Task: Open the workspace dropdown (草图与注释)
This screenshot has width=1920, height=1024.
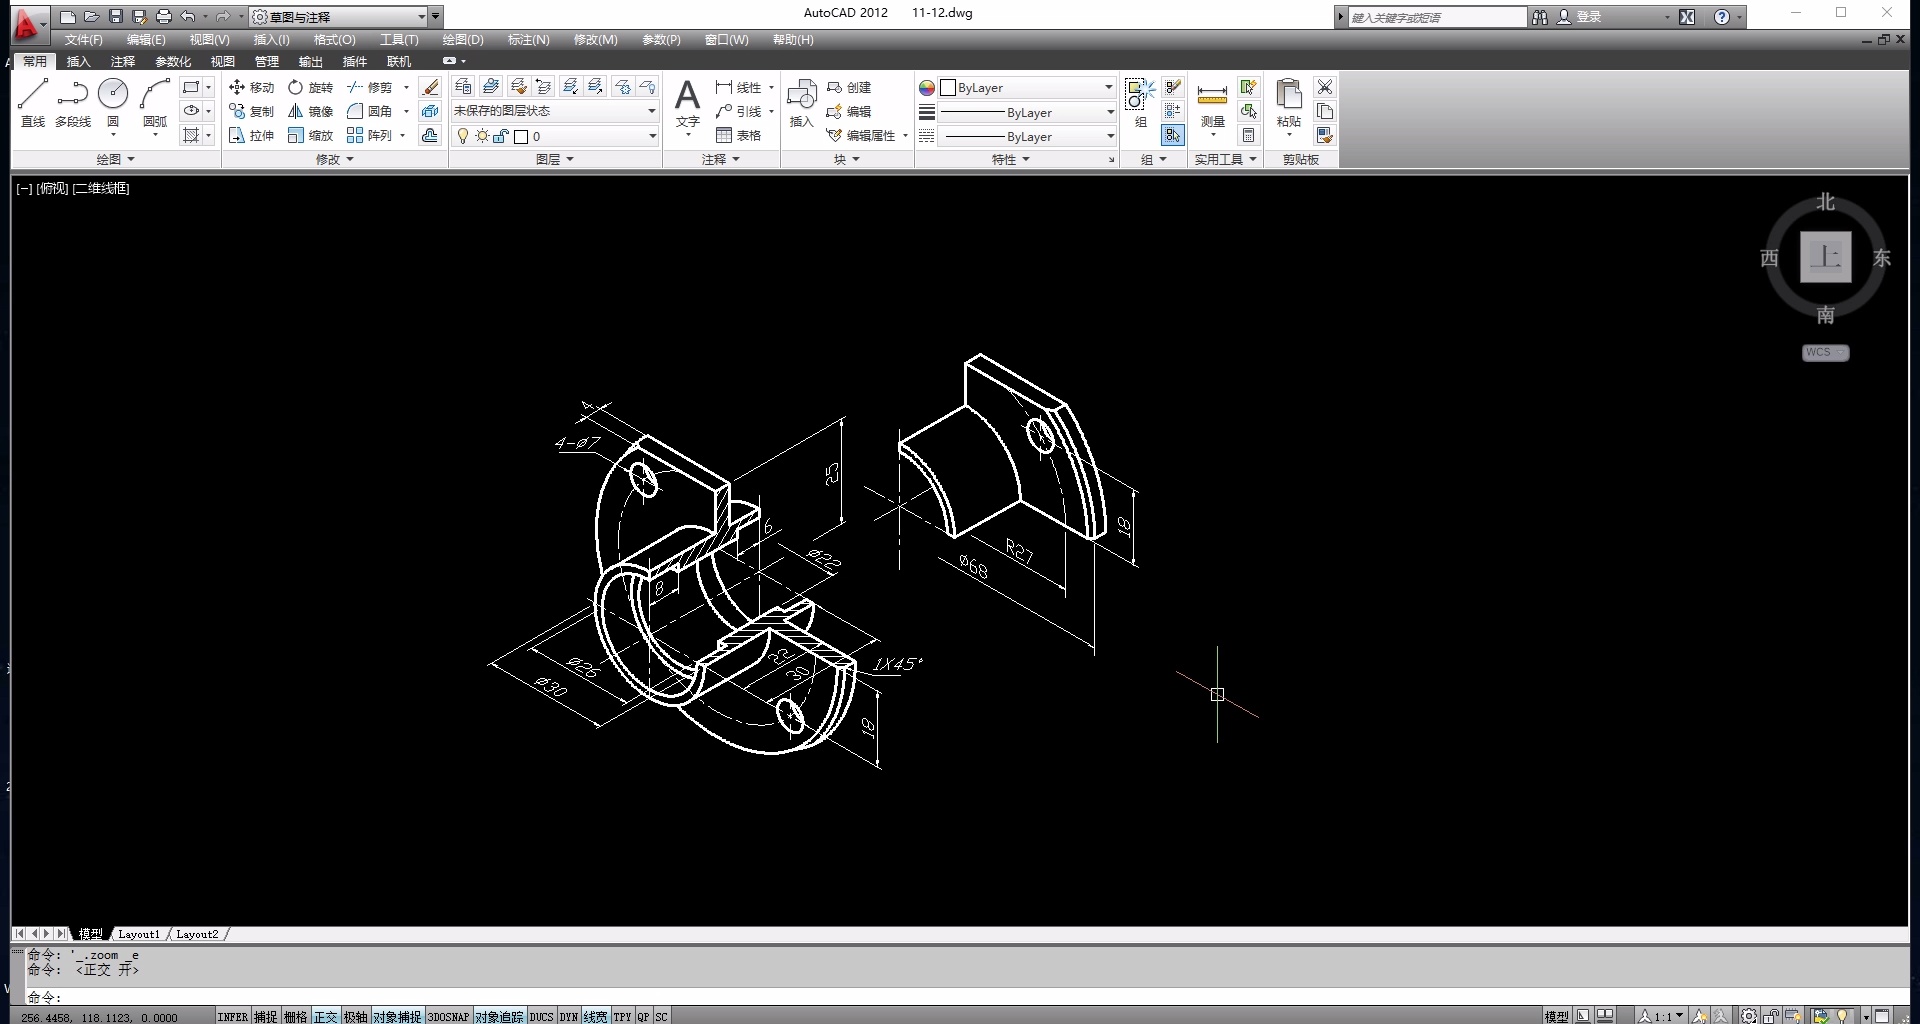Action: coord(342,17)
